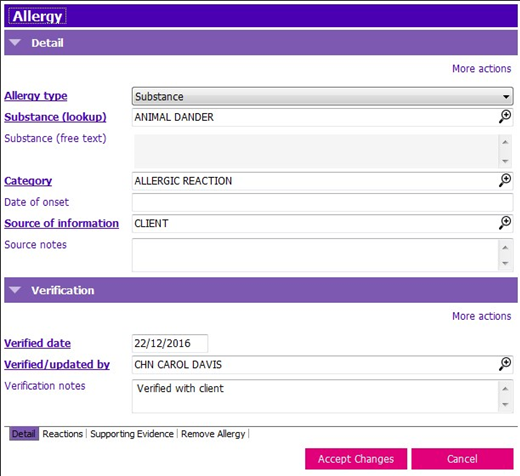Switch to the Reactions tab

pyautogui.click(x=62, y=434)
